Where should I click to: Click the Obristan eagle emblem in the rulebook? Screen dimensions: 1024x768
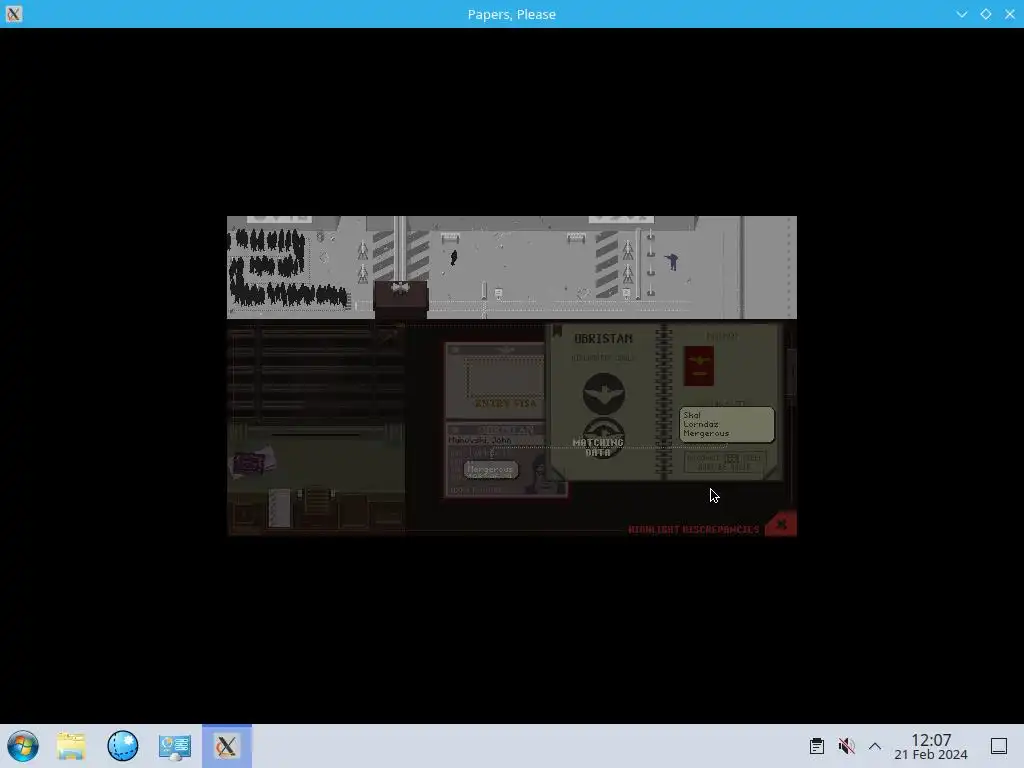[x=603, y=394]
